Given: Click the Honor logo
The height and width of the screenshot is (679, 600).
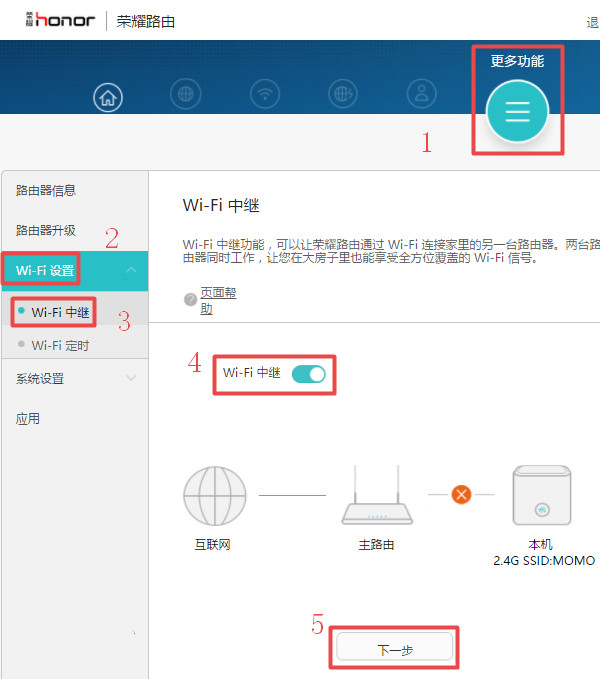Looking at the screenshot, I should coord(60,20).
